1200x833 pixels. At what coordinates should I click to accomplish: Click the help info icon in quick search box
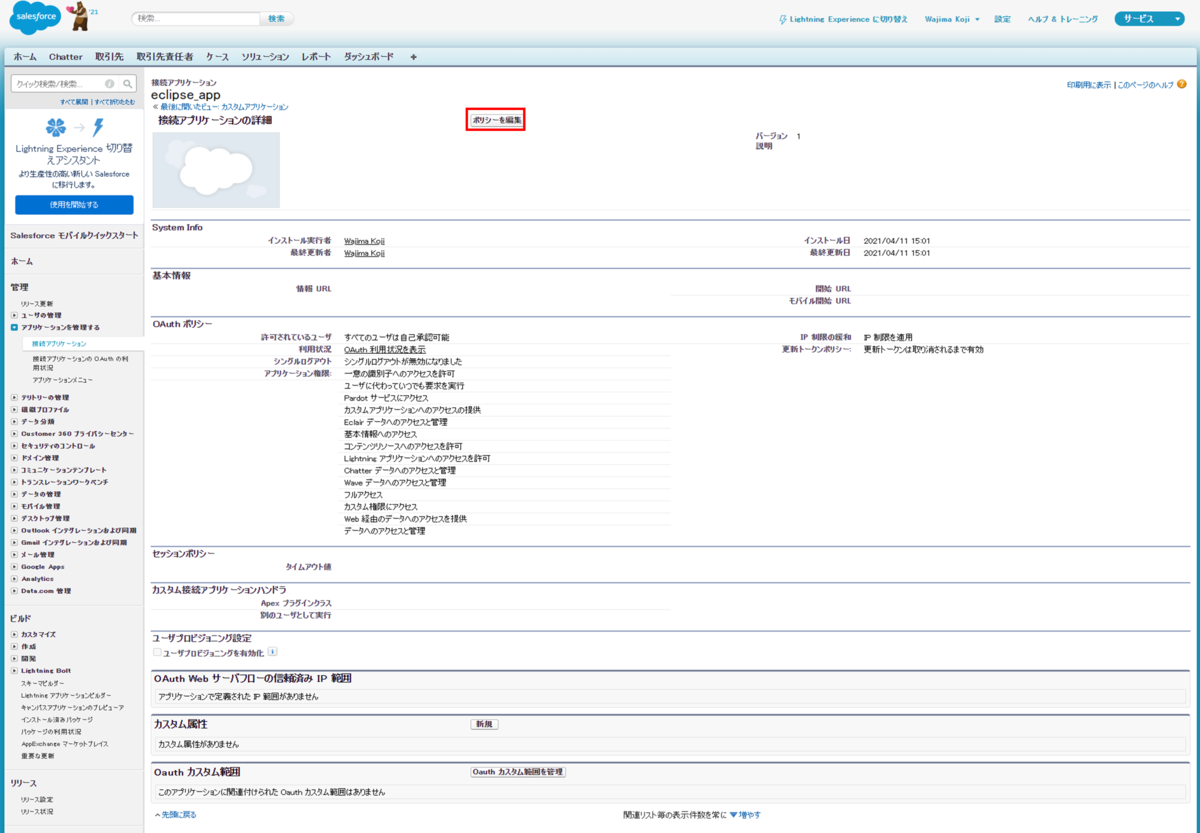coord(110,84)
